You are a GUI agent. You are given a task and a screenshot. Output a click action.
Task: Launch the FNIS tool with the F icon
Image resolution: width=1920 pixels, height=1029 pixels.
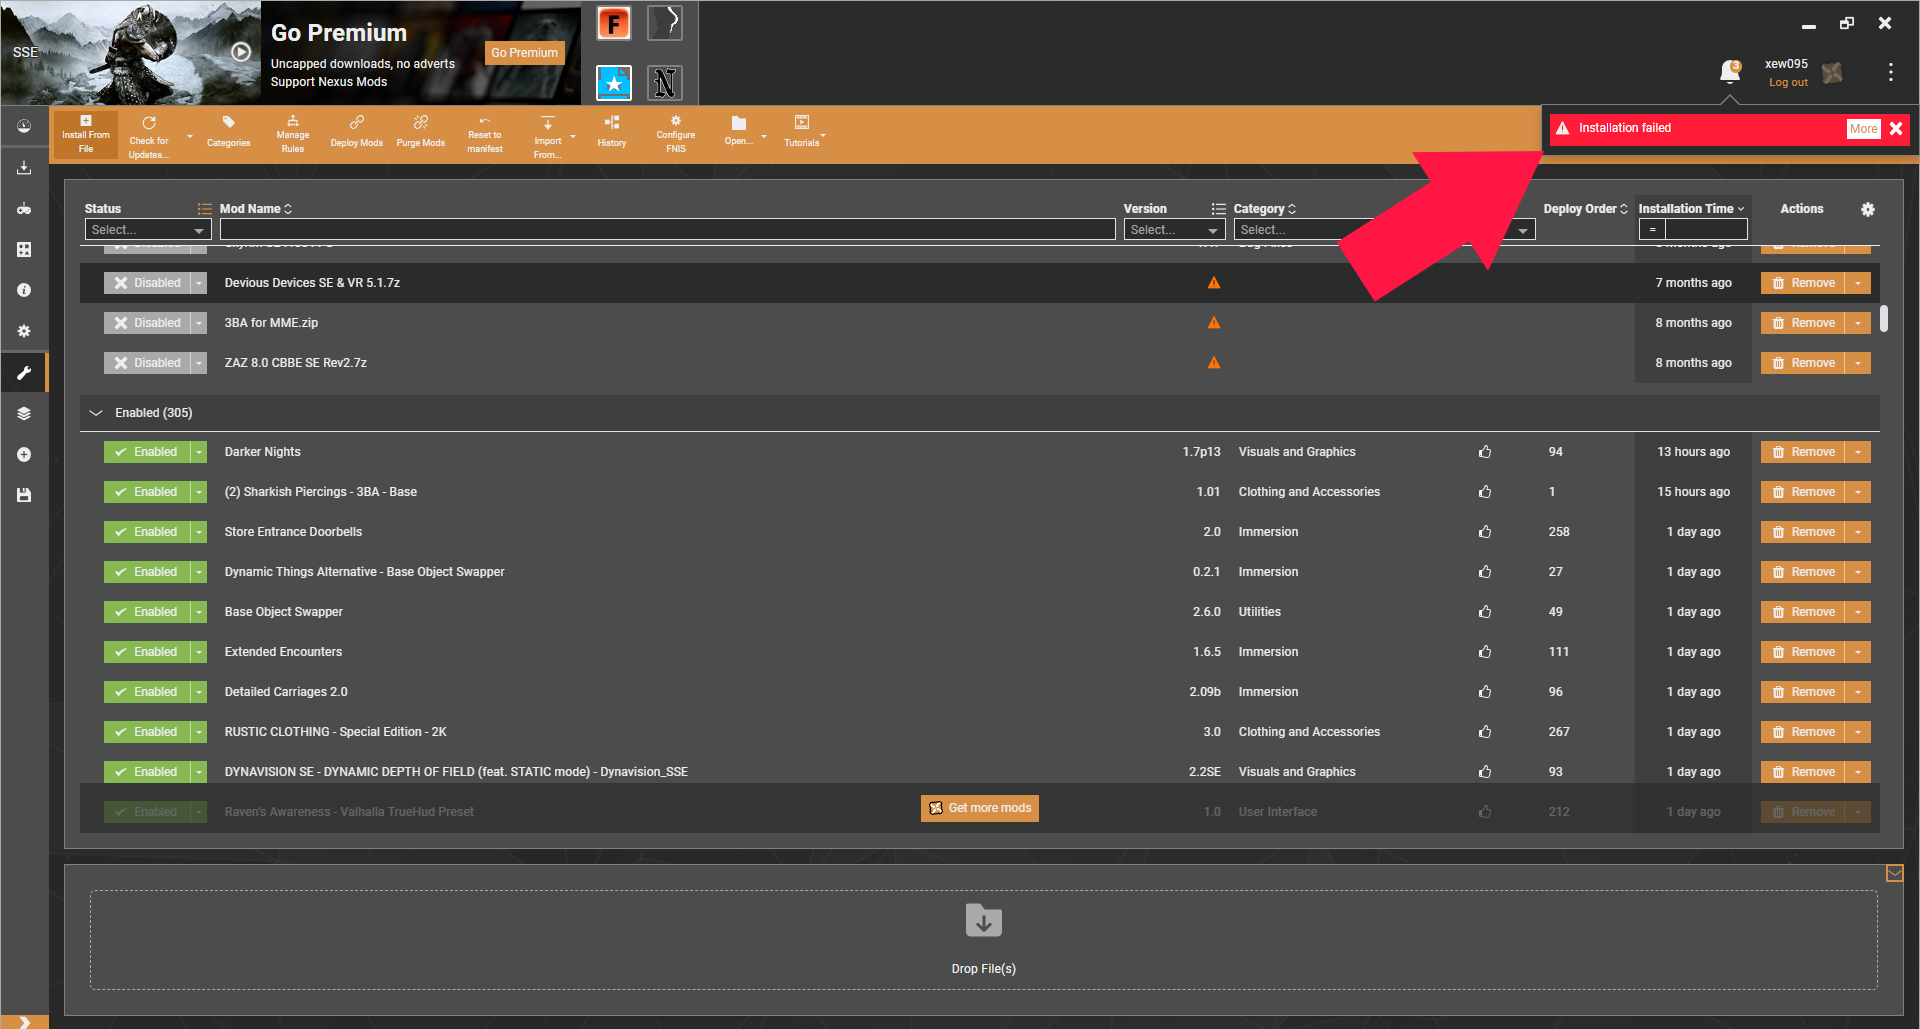(614, 23)
